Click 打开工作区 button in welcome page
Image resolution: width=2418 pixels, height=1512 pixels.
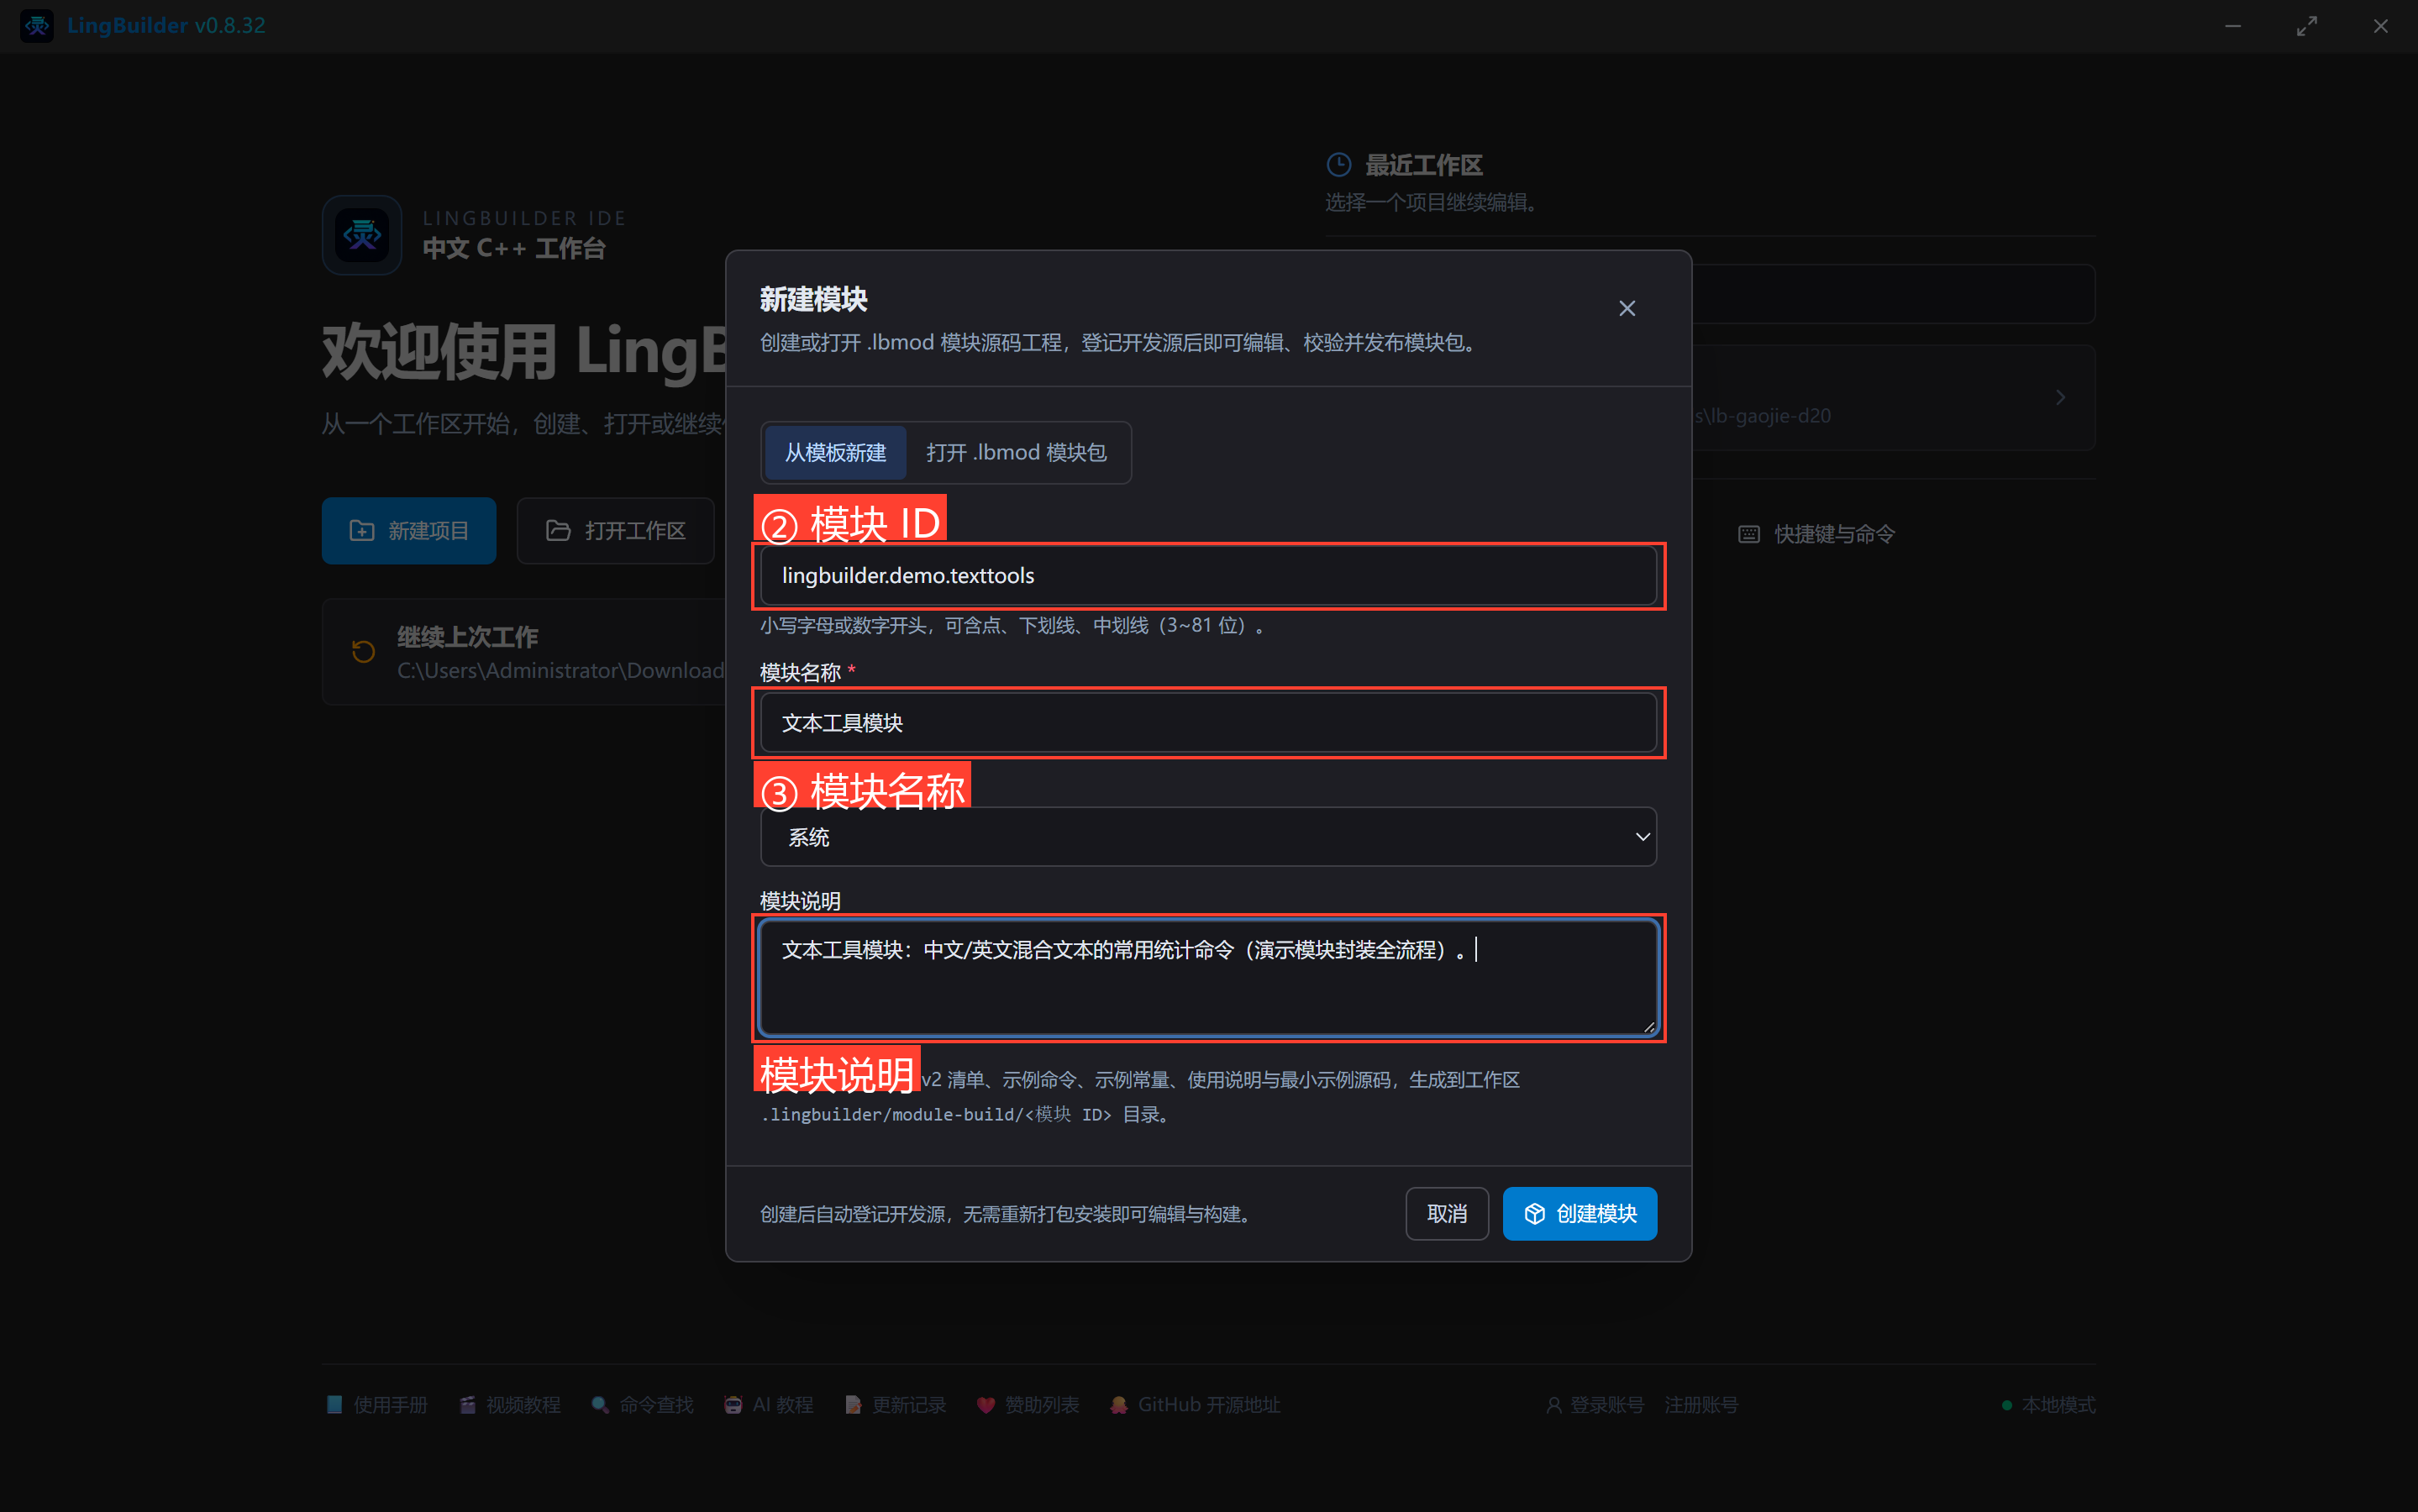pos(615,530)
